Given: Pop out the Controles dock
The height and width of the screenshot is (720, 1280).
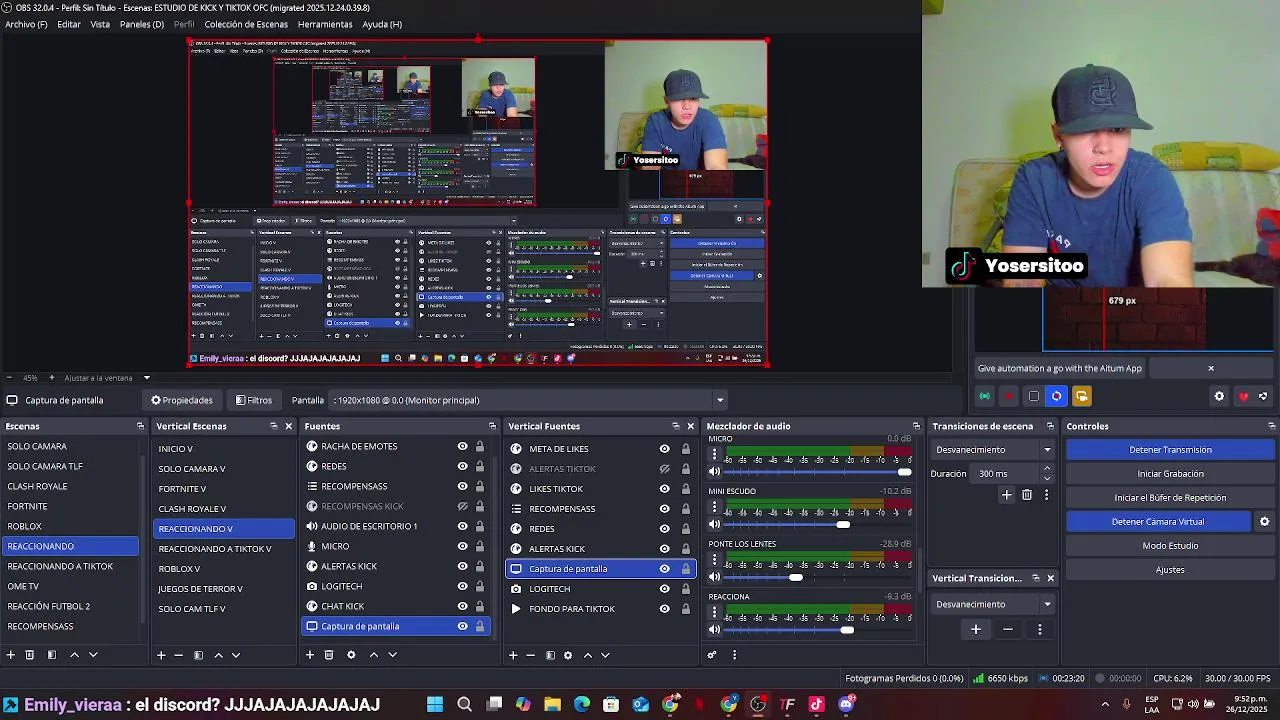Looking at the screenshot, I should pos(1271,426).
